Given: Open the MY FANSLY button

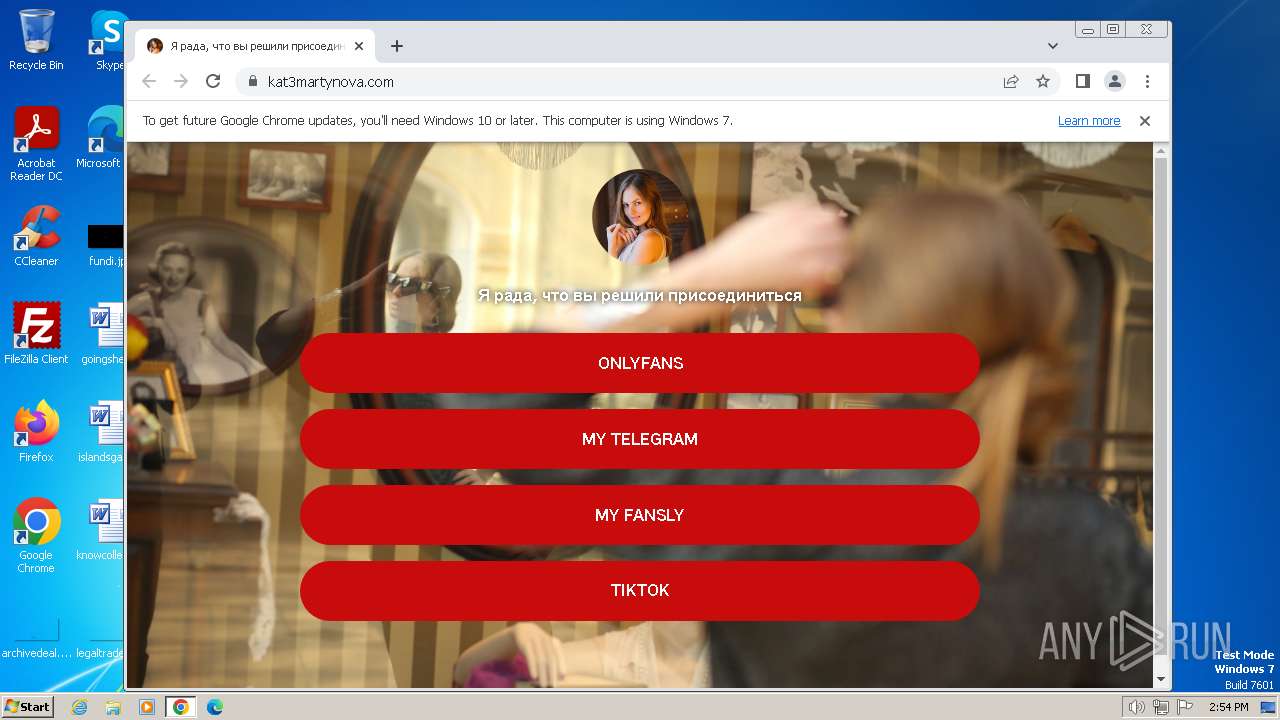Looking at the screenshot, I should pos(640,515).
